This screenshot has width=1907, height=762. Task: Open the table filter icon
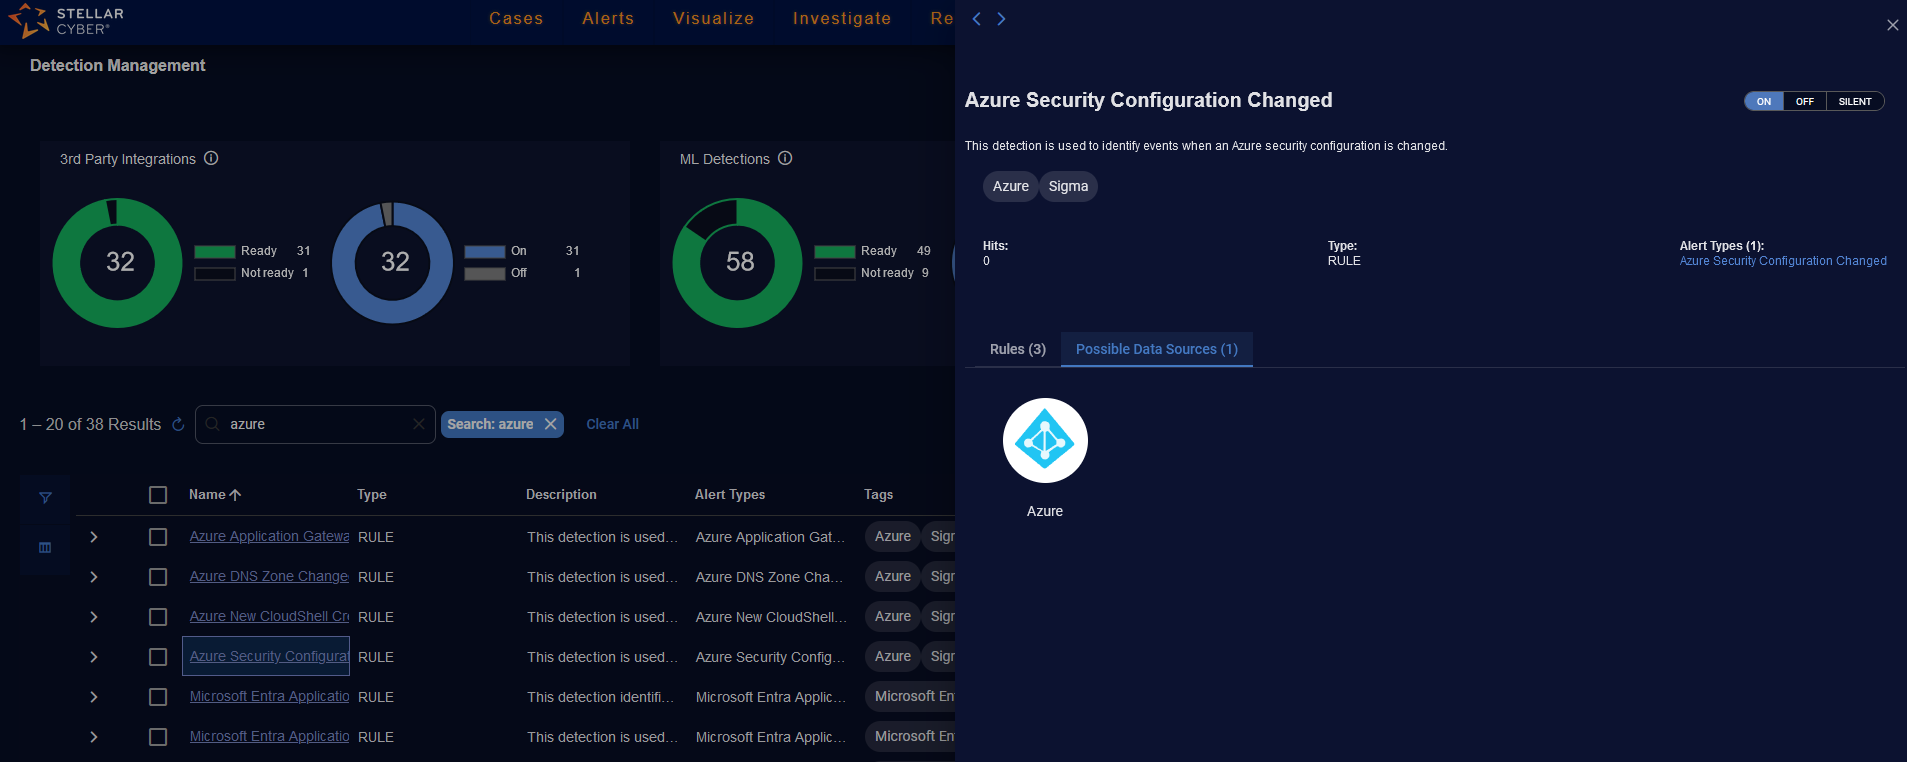coord(45,497)
